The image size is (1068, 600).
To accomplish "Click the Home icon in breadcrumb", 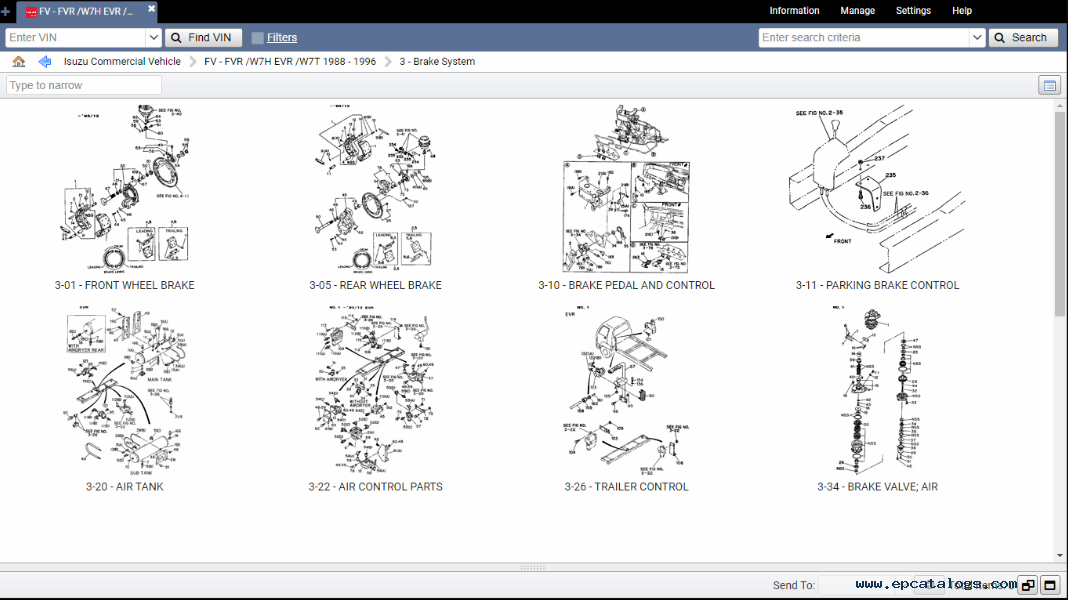I will coord(18,61).
